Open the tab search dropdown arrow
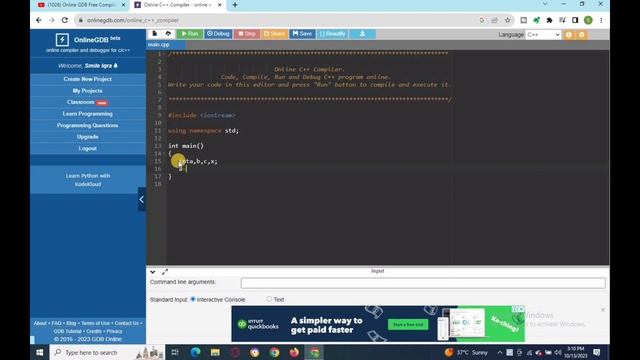 point(545,4)
